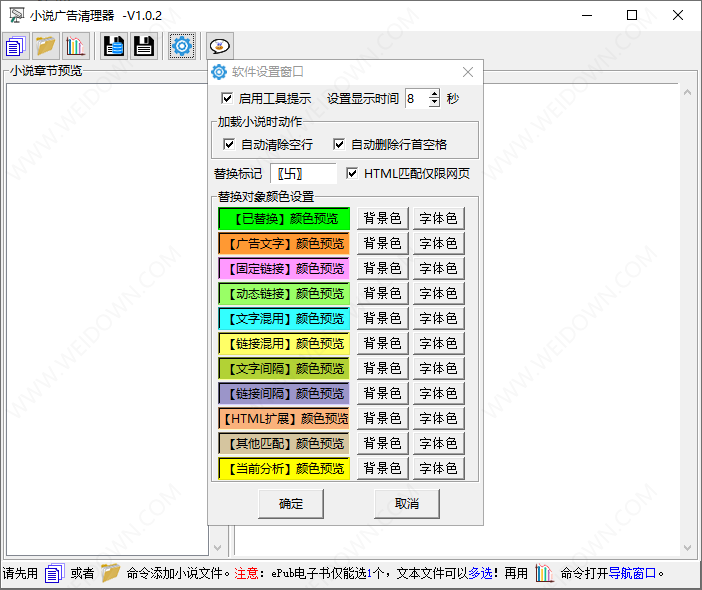Decrease display time with spinner down arrow
702x590 pixels.
click(x=434, y=103)
